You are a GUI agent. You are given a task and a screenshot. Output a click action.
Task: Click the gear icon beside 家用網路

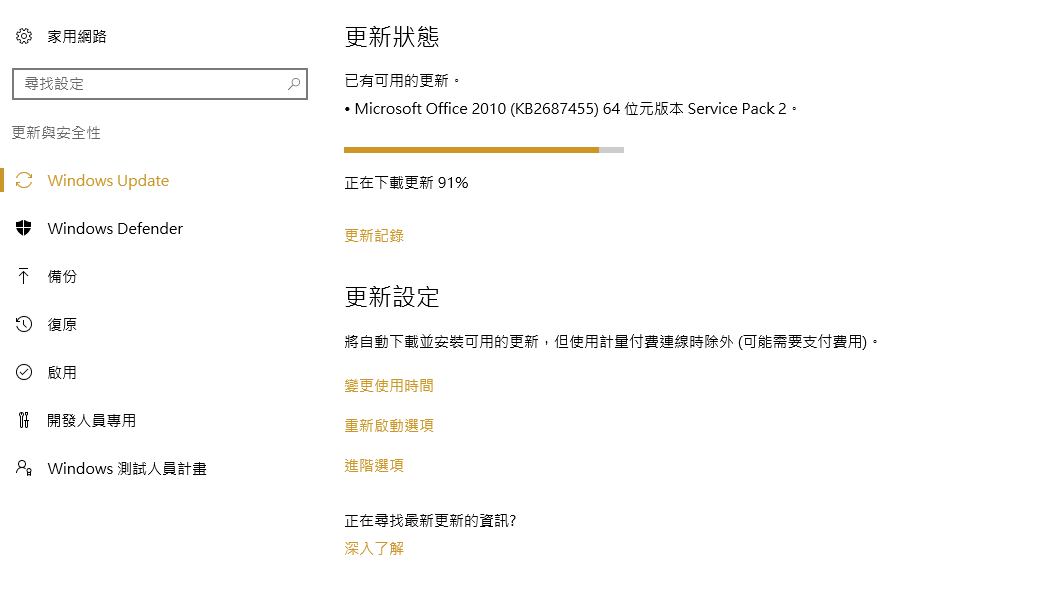point(24,37)
